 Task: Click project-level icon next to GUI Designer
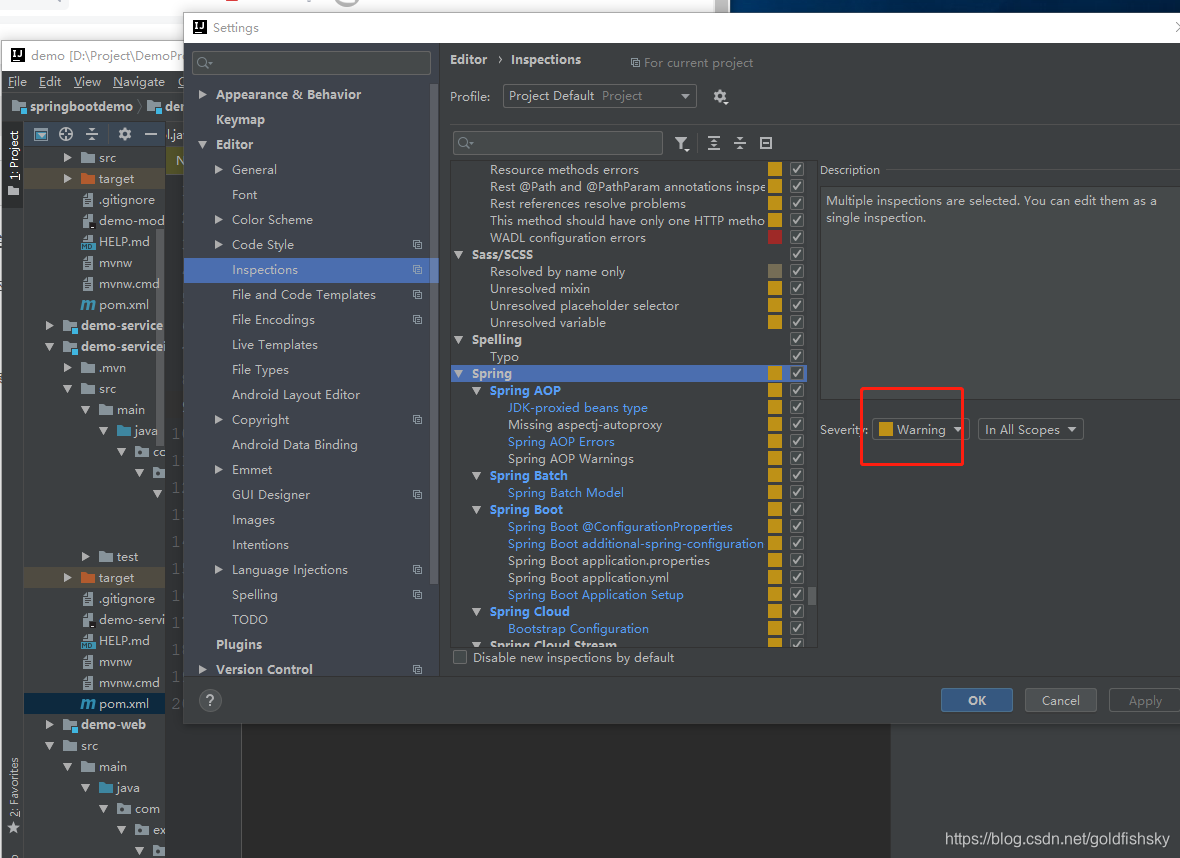417,494
